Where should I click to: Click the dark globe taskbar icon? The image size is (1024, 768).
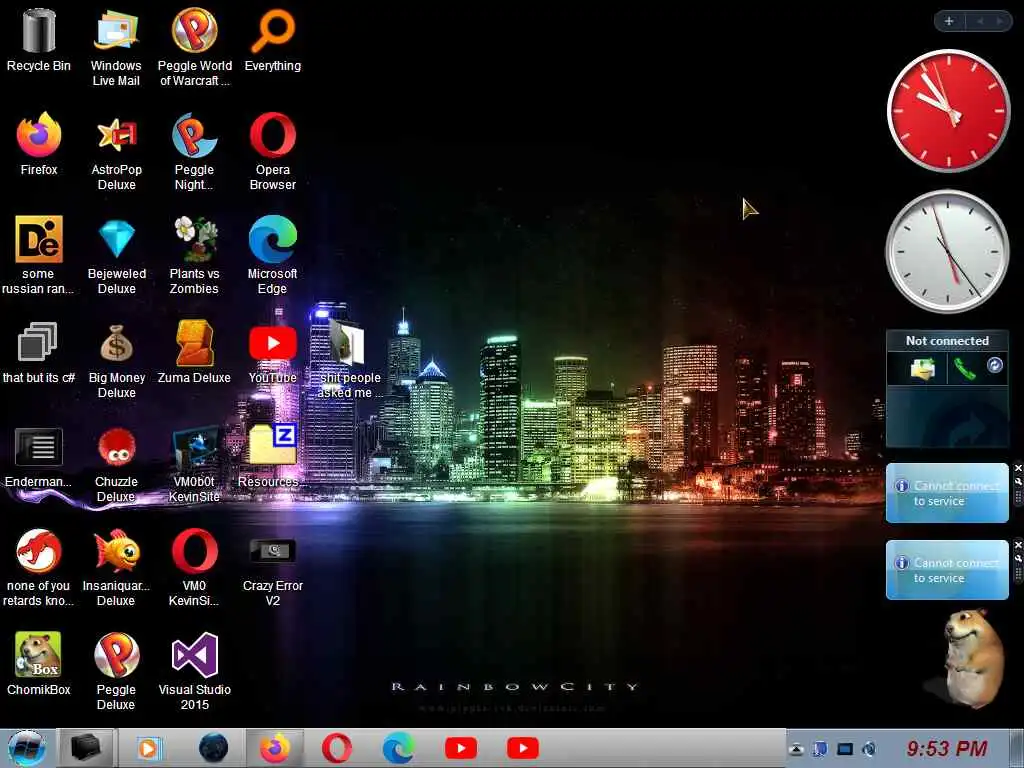point(214,748)
